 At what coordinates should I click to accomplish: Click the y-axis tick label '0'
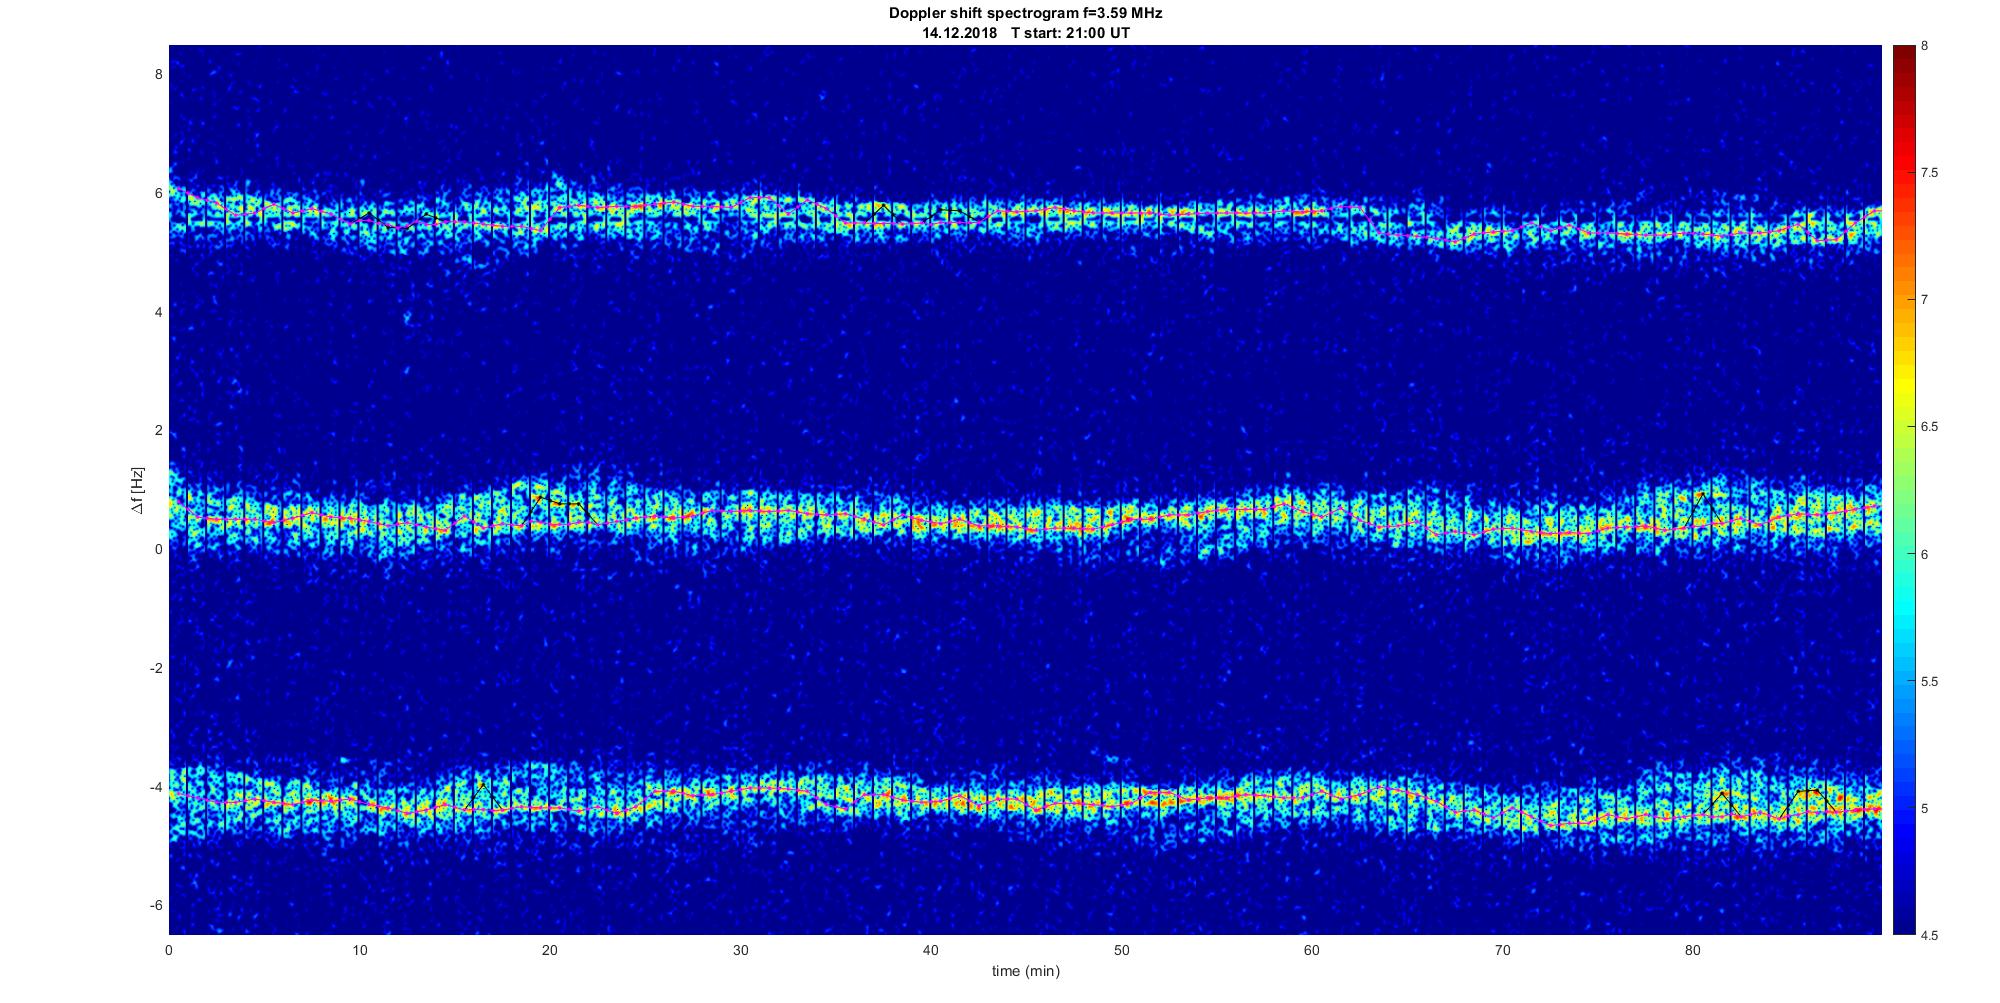pyautogui.click(x=158, y=550)
